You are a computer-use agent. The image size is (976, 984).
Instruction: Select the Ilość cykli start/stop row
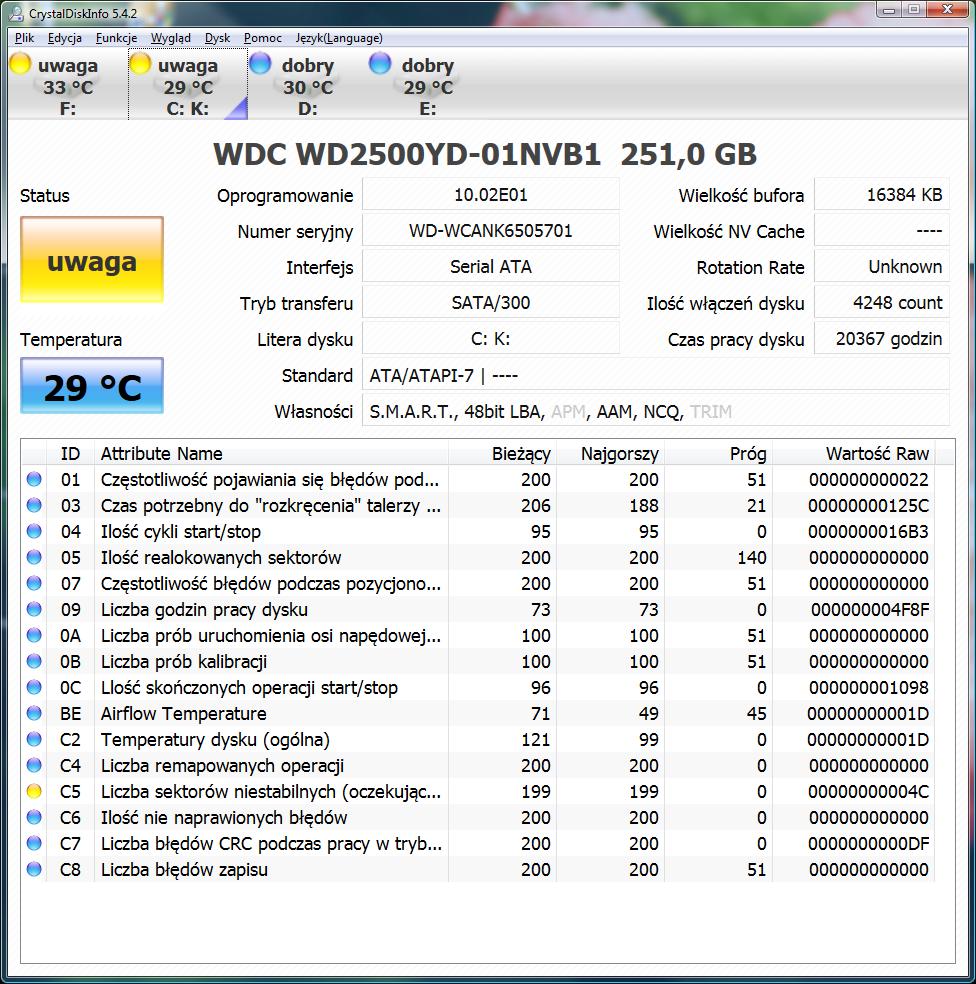pyautogui.click(x=478, y=532)
